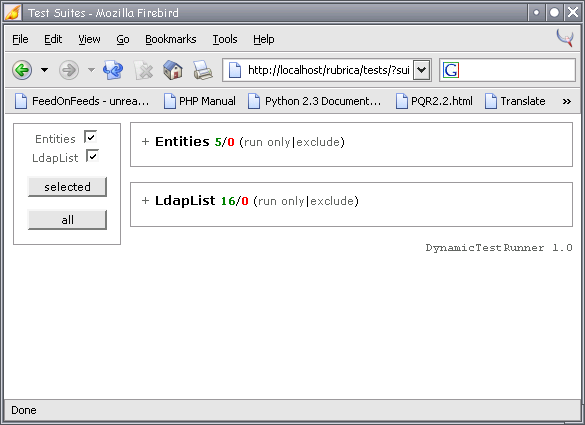Toggle the LdapList checkbox
585x425 pixels.
tap(92, 156)
